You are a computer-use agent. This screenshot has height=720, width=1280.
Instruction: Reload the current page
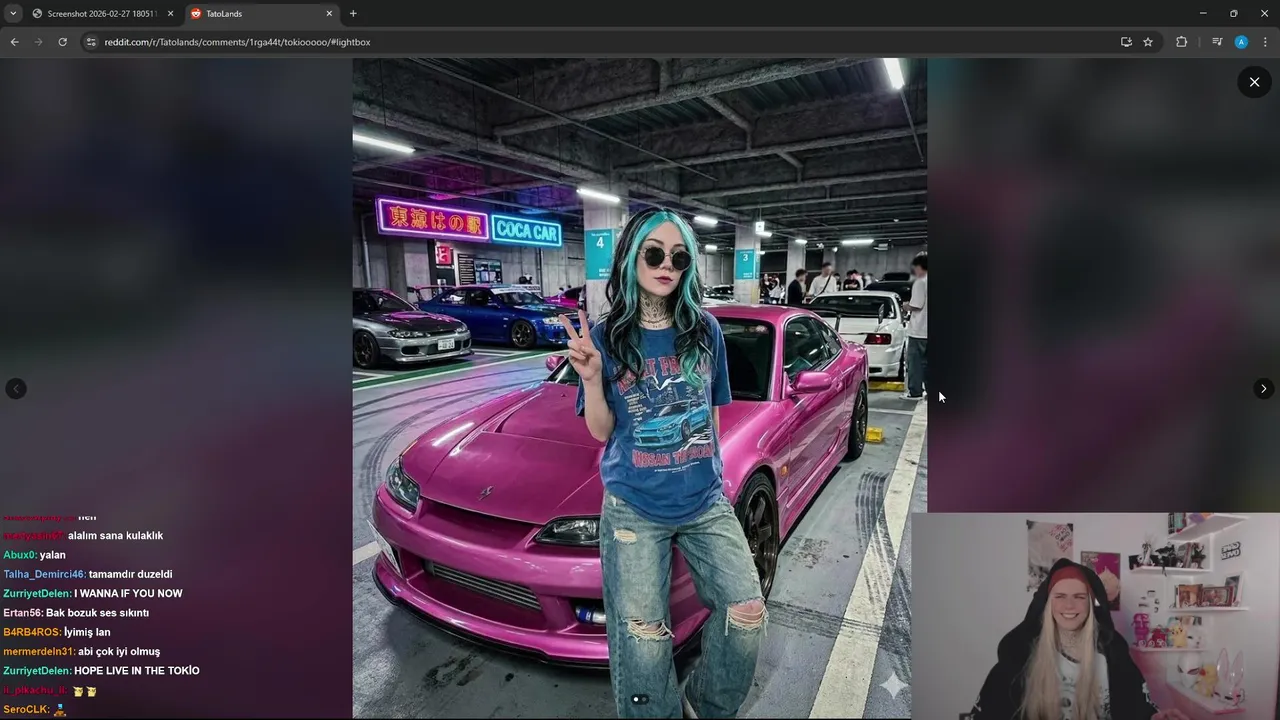click(x=62, y=42)
